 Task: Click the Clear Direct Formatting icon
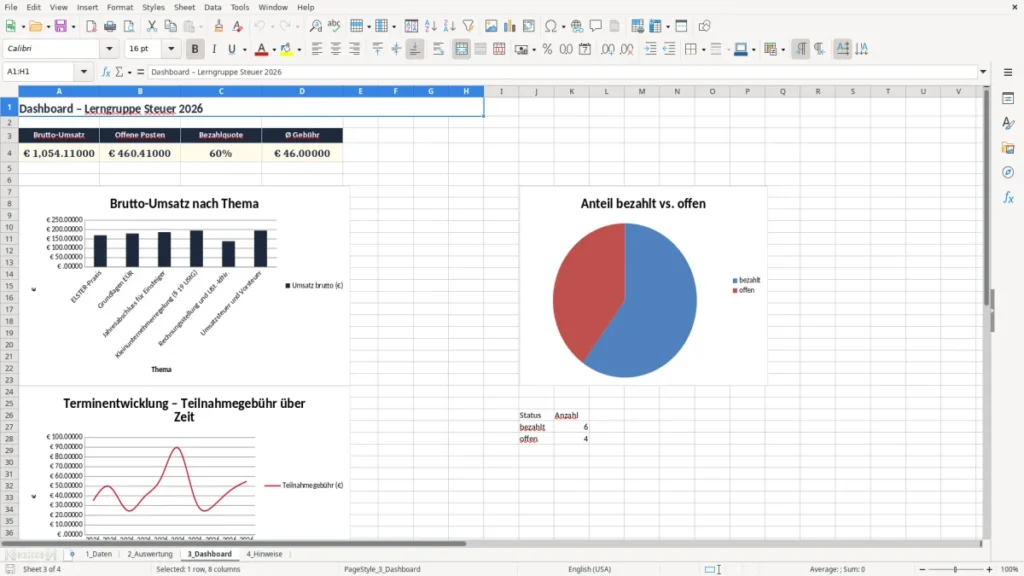click(237, 26)
